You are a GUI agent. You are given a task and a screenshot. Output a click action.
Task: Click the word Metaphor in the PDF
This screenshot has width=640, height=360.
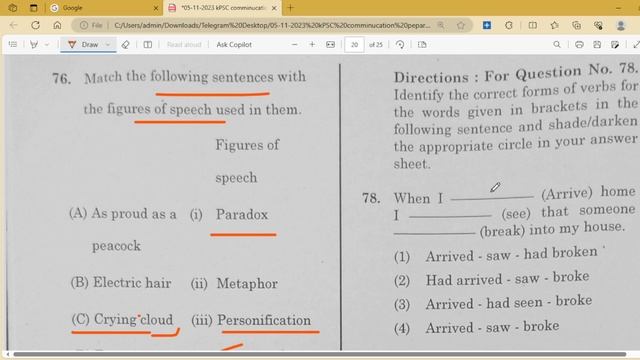(x=247, y=283)
